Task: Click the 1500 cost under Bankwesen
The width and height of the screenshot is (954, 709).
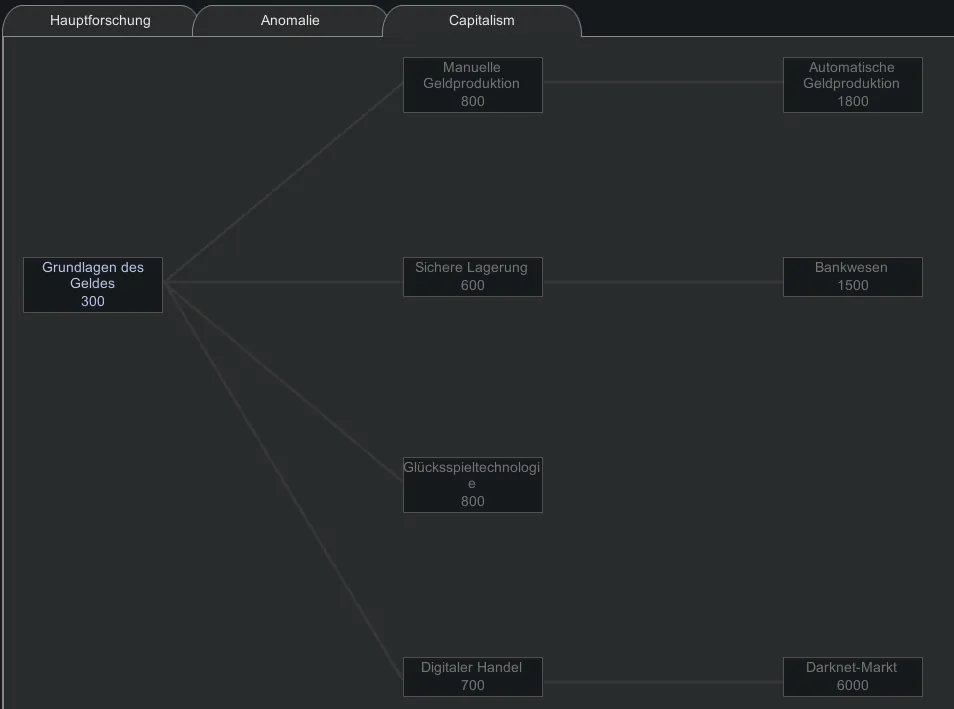Action: click(852, 285)
